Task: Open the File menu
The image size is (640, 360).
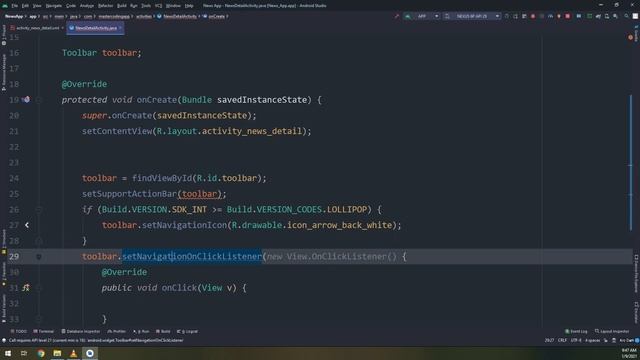Action: click(15, 6)
